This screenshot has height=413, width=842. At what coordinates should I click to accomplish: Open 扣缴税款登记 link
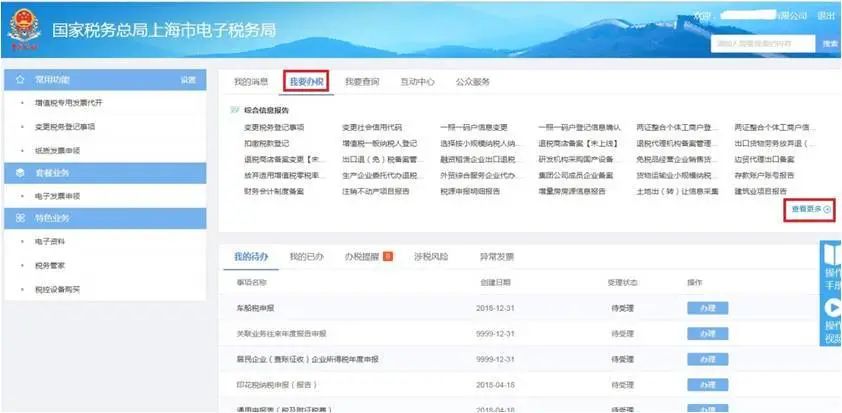[x=266, y=143]
